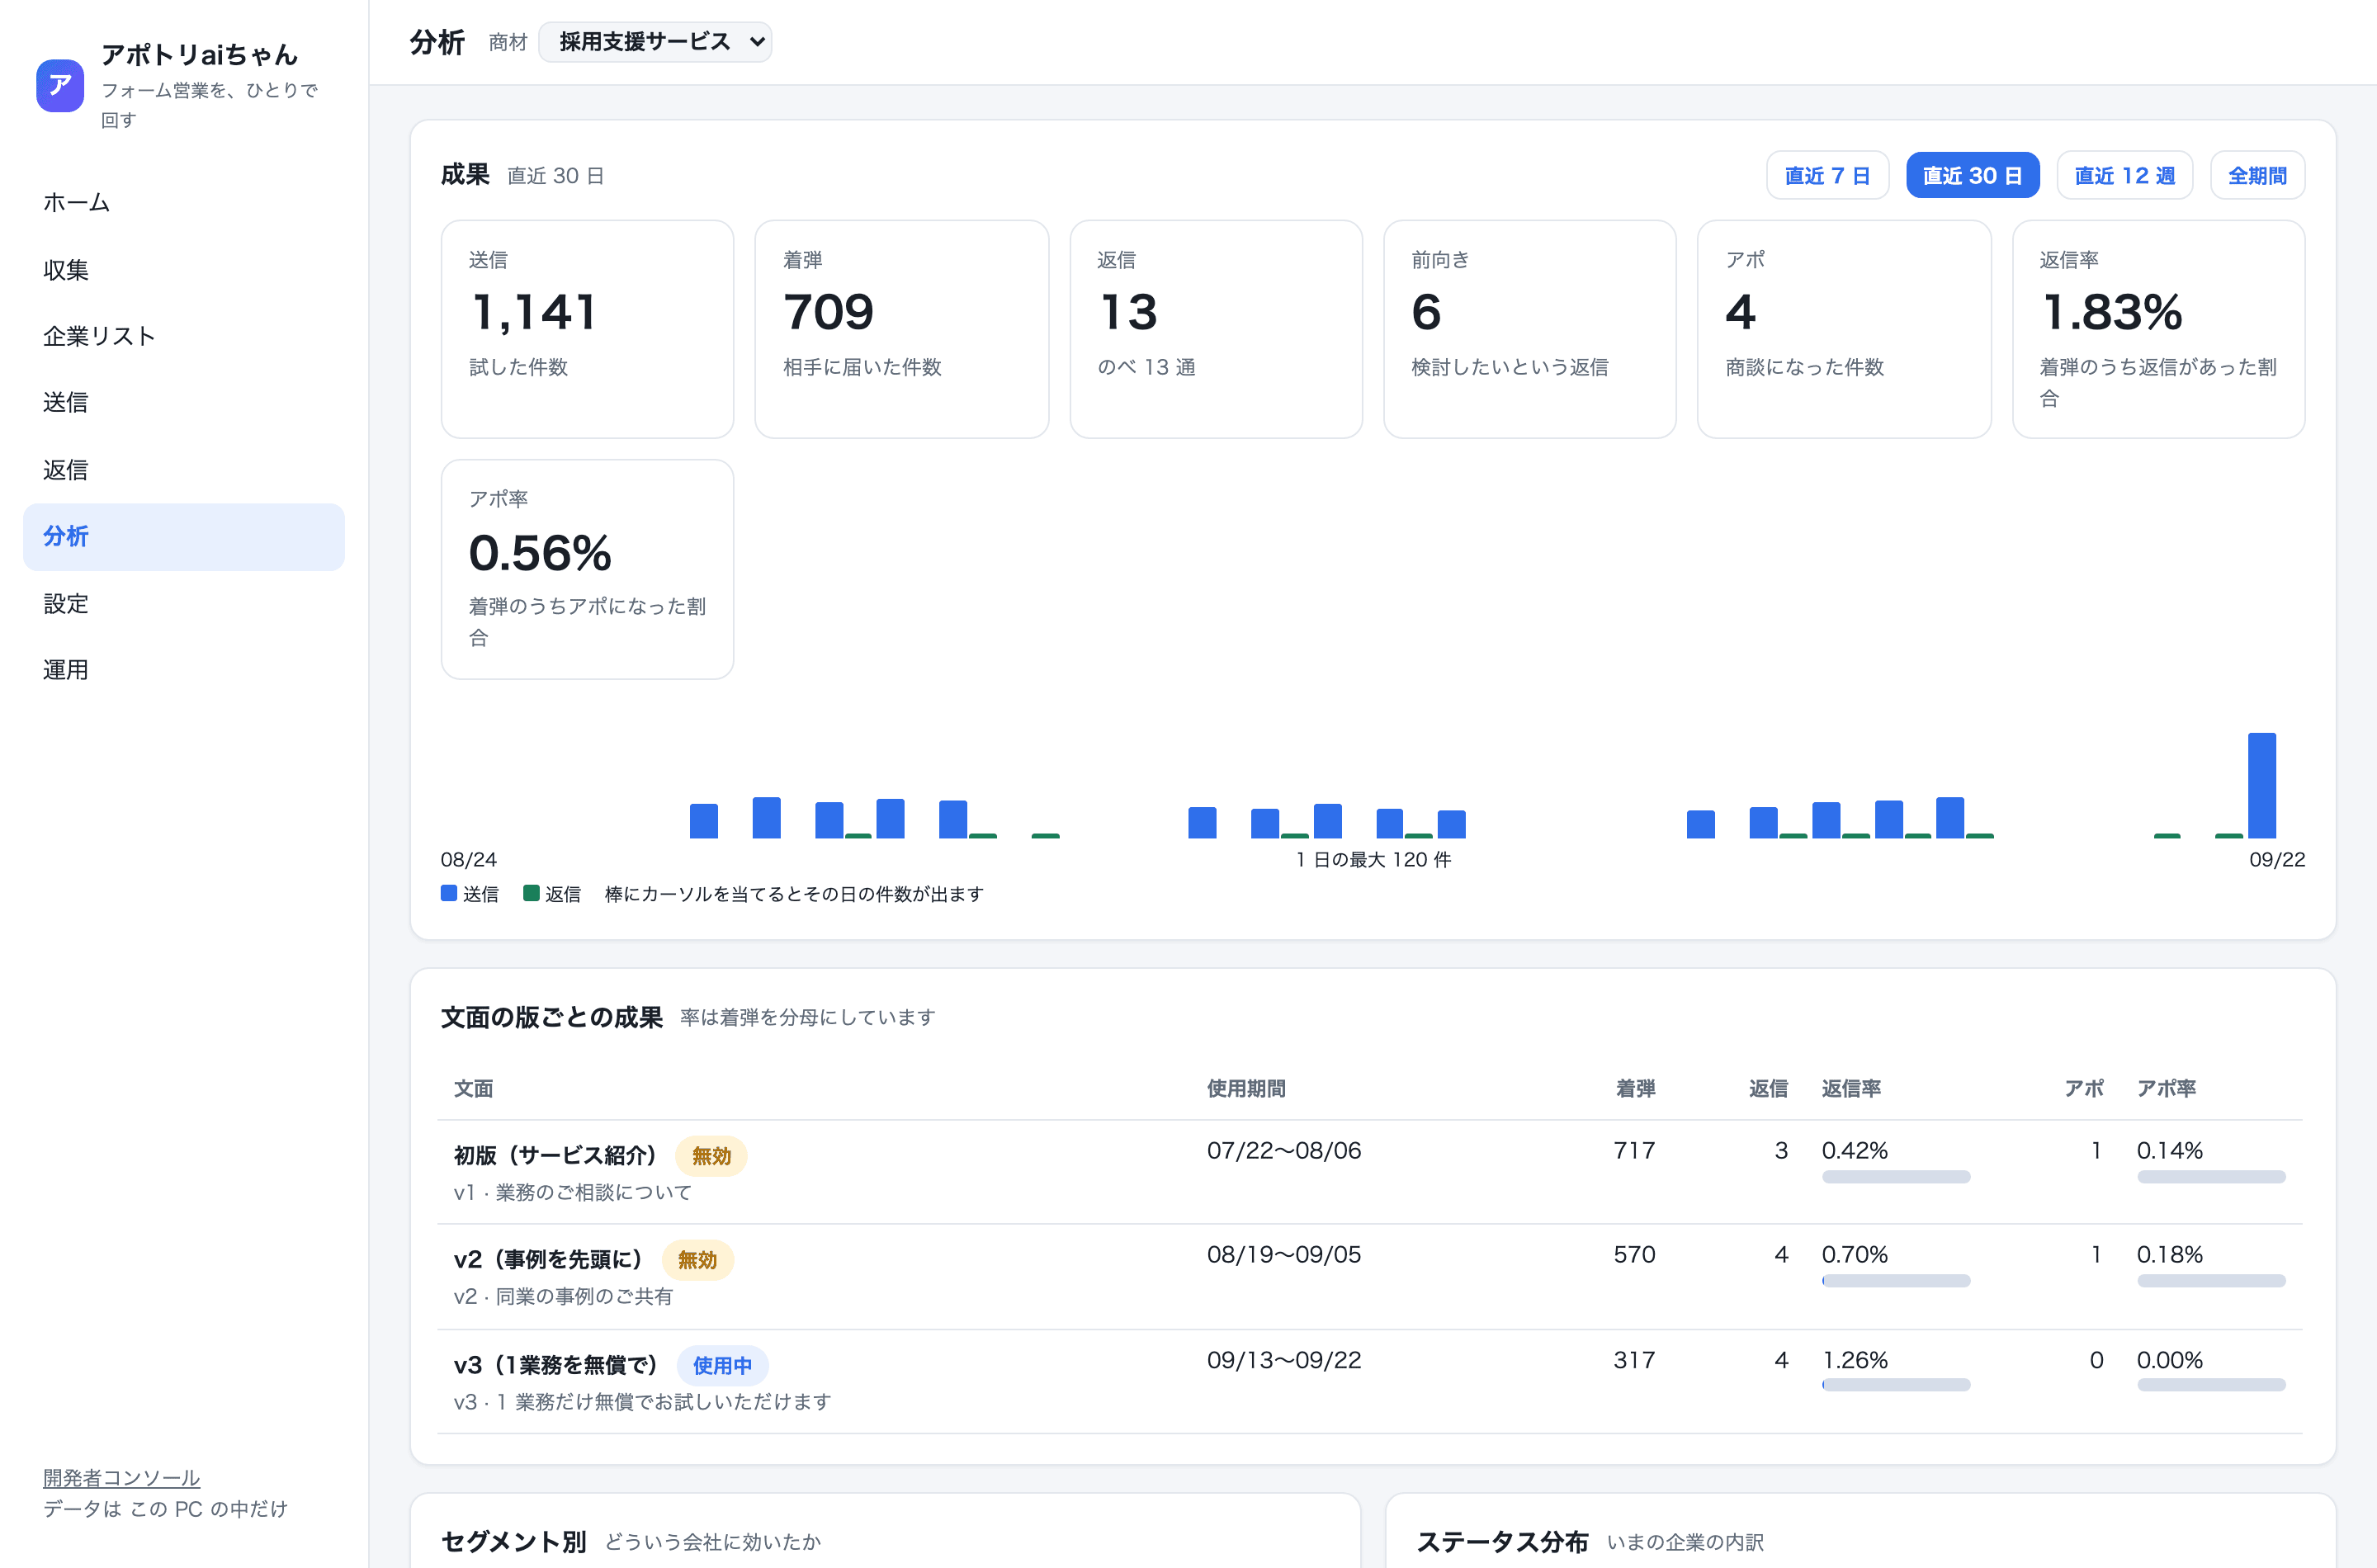Click the 使用期間 column header
Image resolution: width=2377 pixels, height=1568 pixels.
[x=1246, y=1088]
